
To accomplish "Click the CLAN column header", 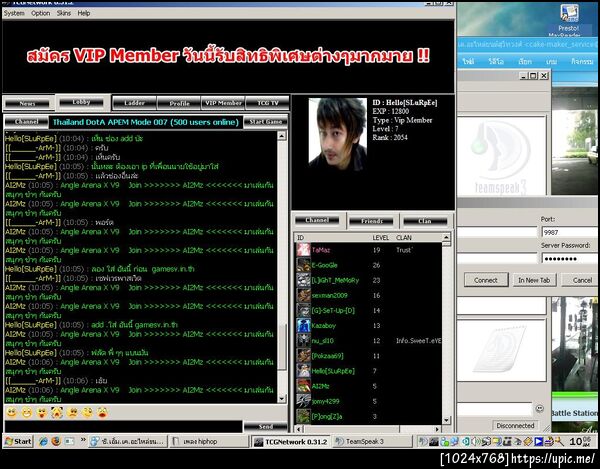I will click(404, 238).
